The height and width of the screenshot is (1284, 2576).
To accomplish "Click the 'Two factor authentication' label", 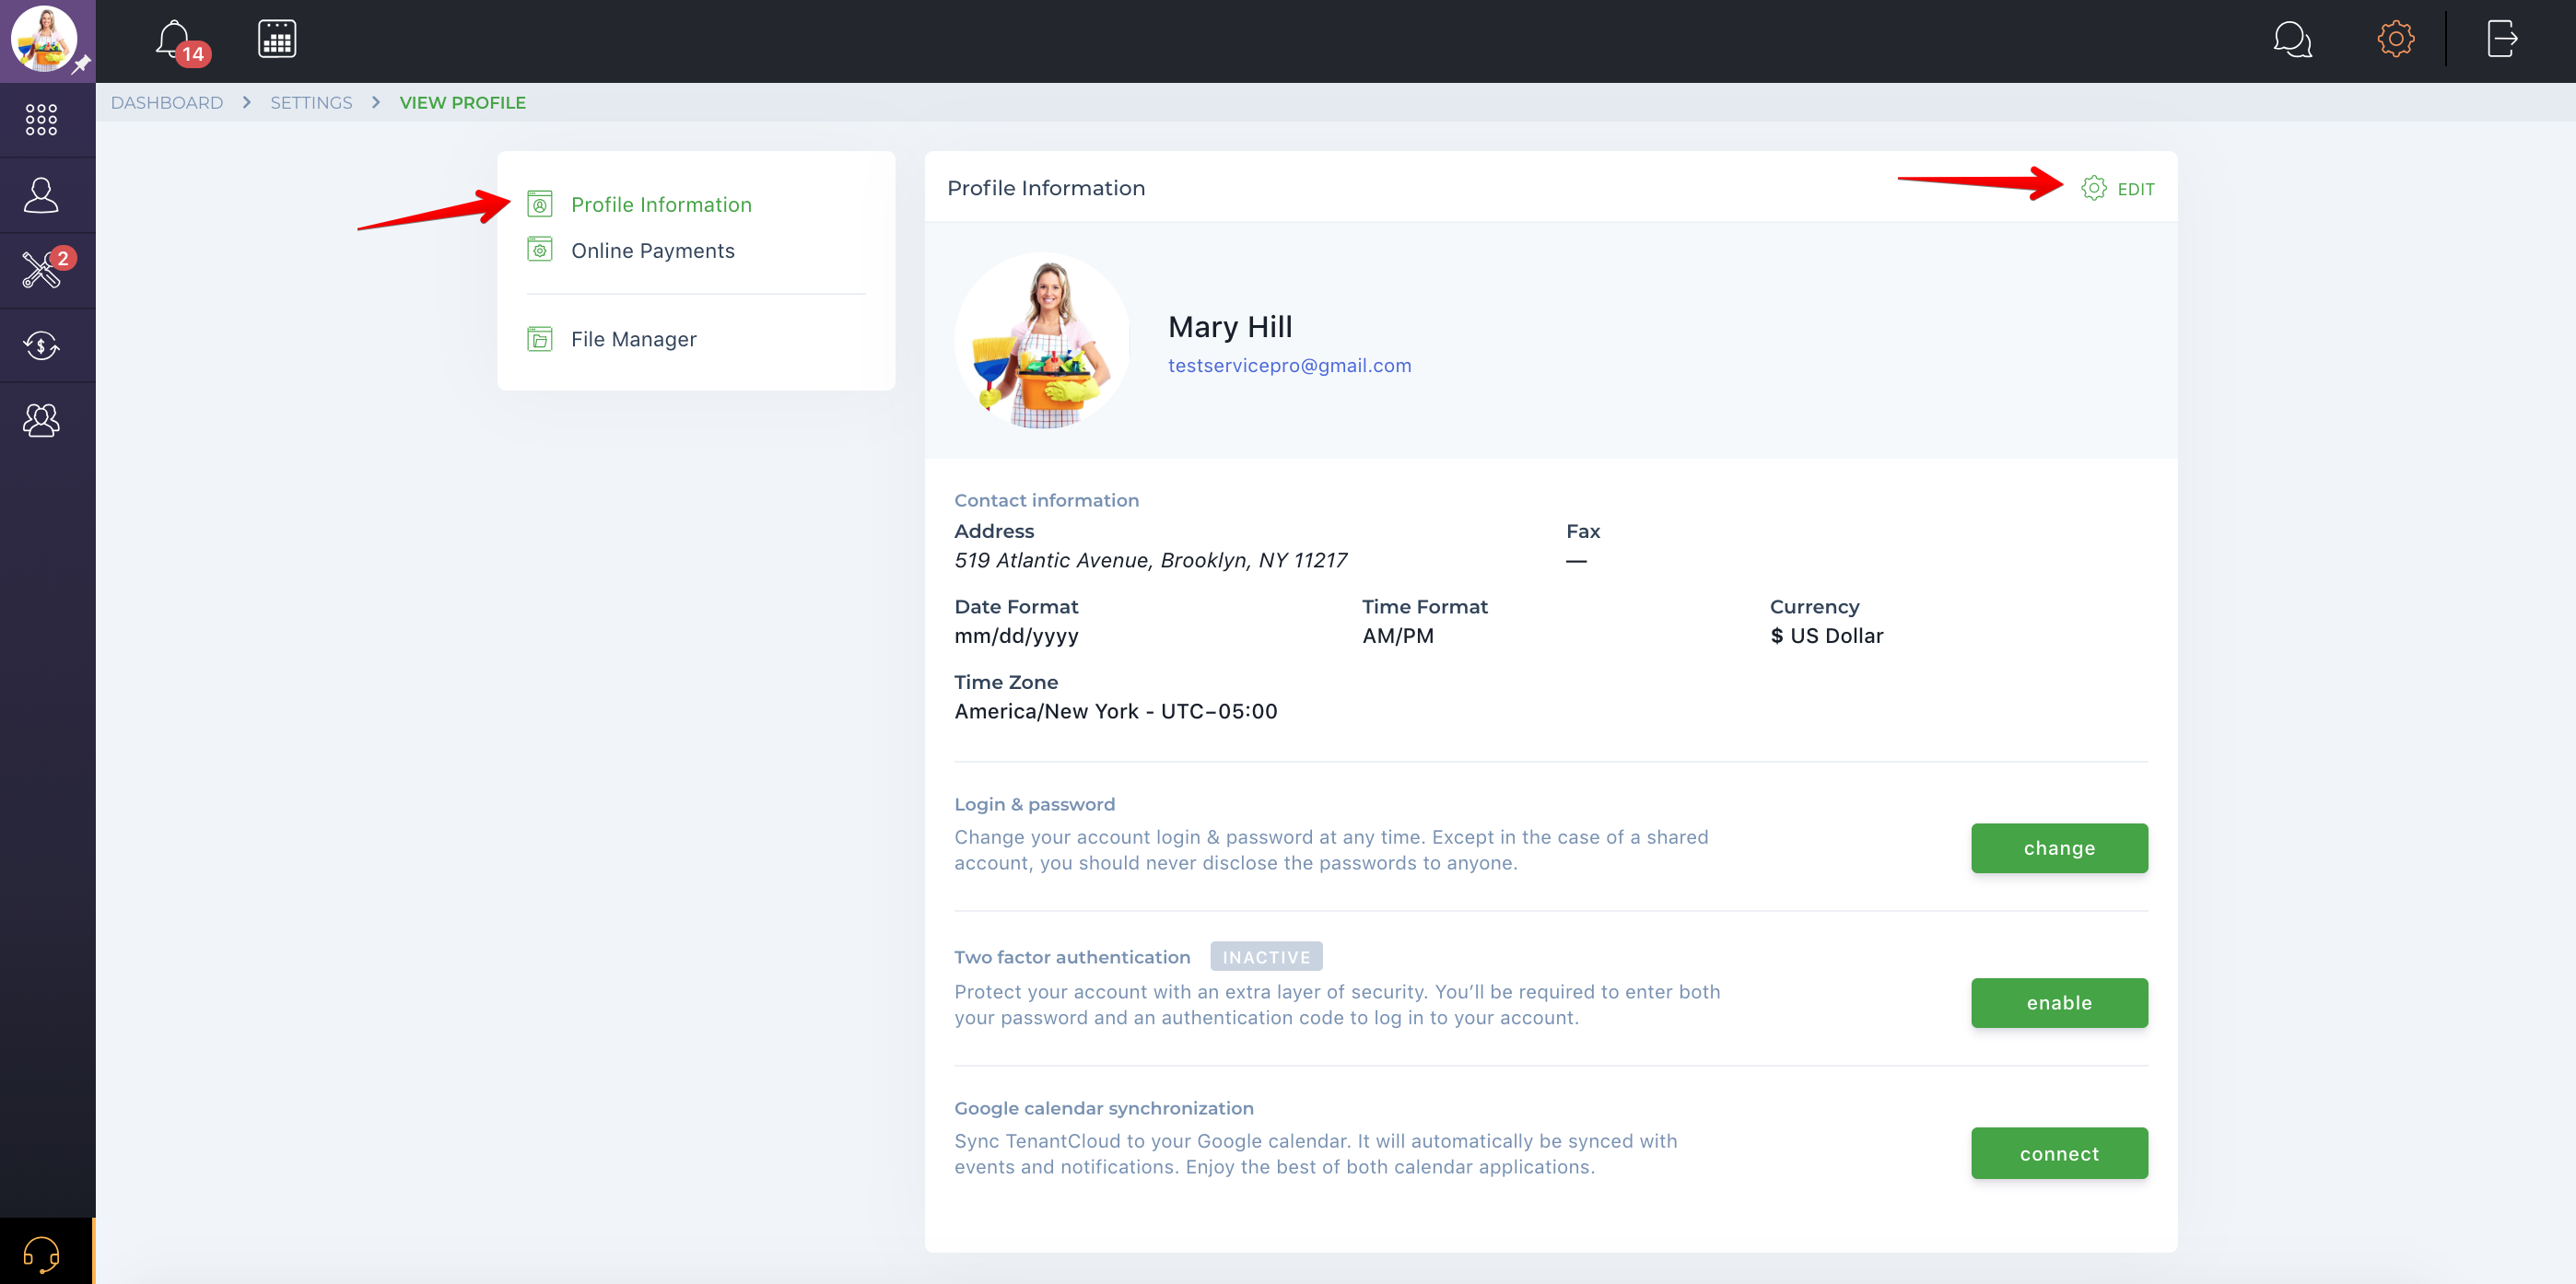I will 1071,957.
